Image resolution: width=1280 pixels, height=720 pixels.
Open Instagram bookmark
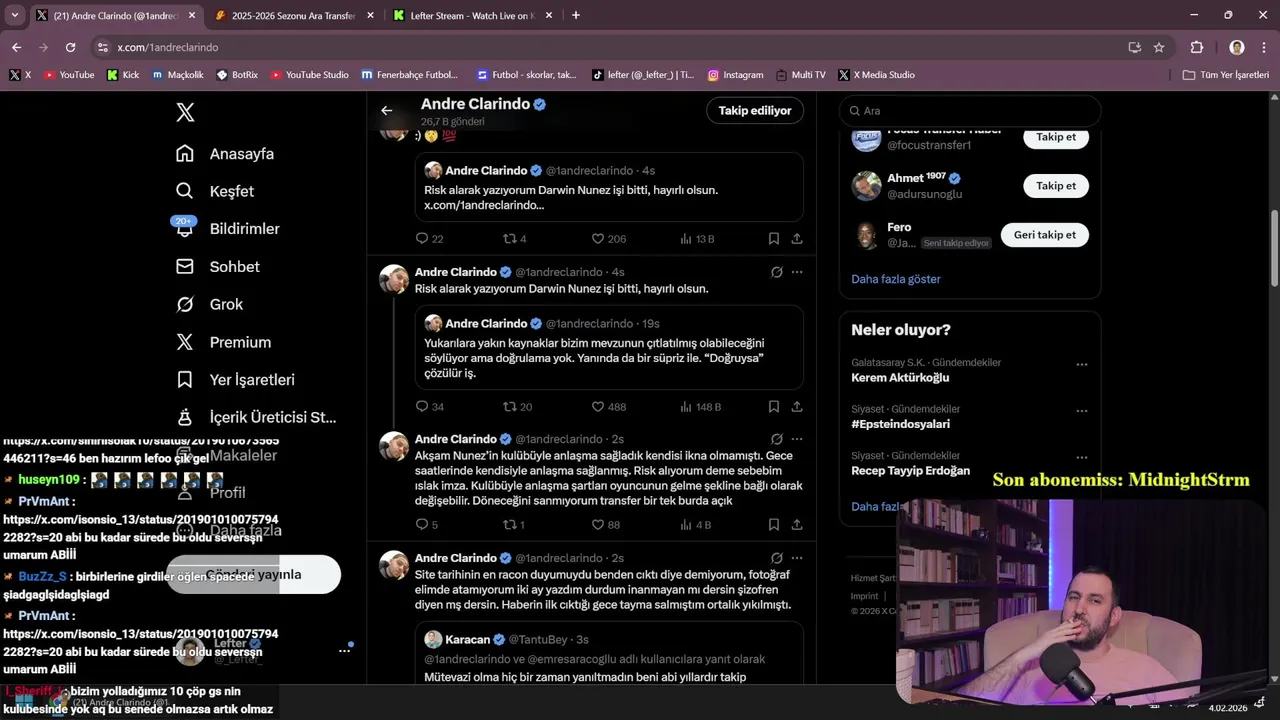735,75
